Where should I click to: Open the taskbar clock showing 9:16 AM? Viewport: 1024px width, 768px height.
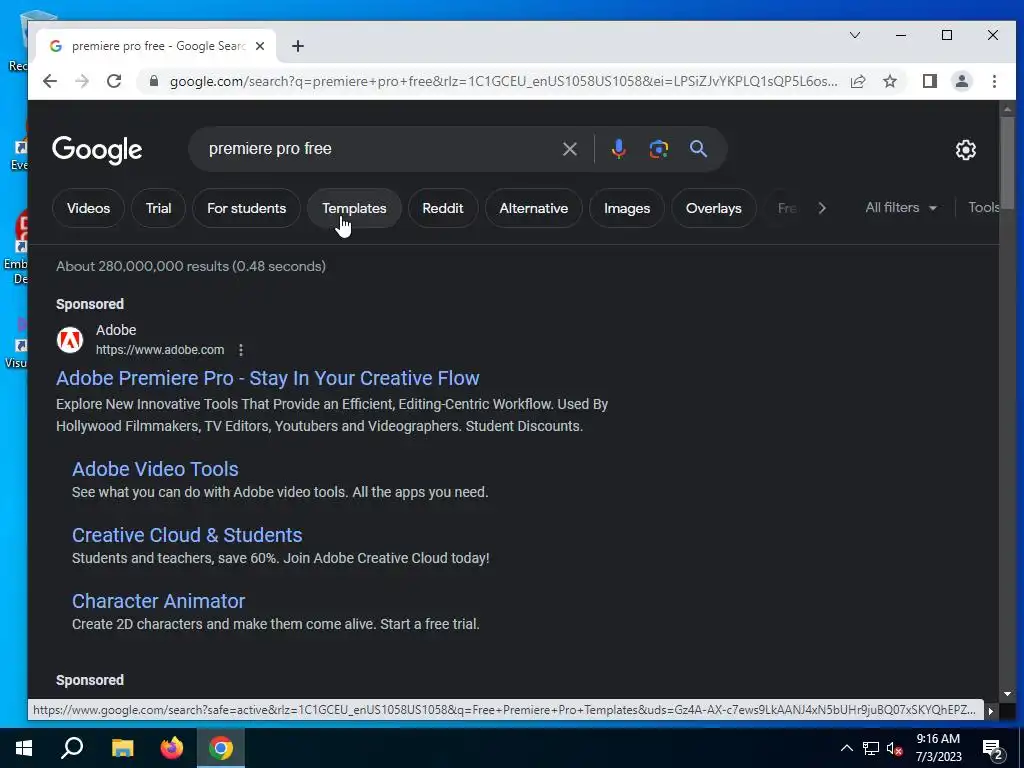(938, 748)
